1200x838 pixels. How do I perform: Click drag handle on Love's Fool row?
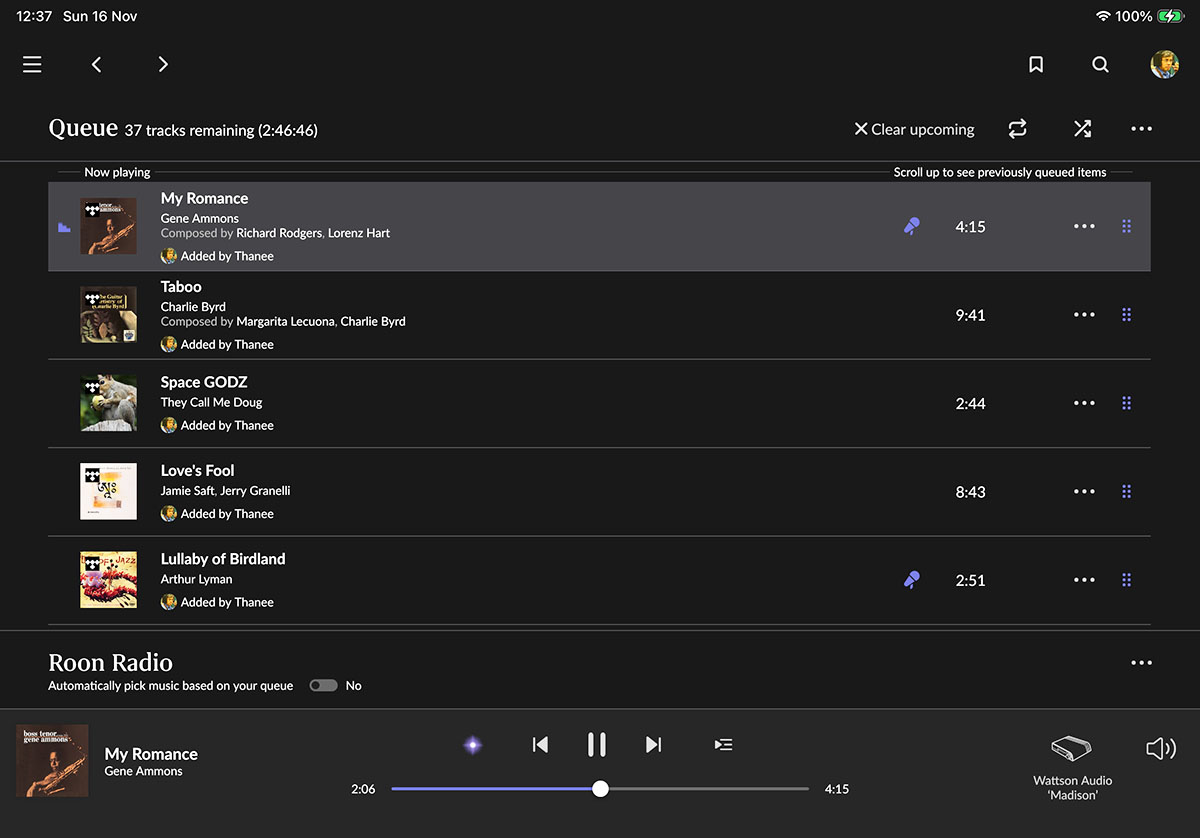[1127, 491]
